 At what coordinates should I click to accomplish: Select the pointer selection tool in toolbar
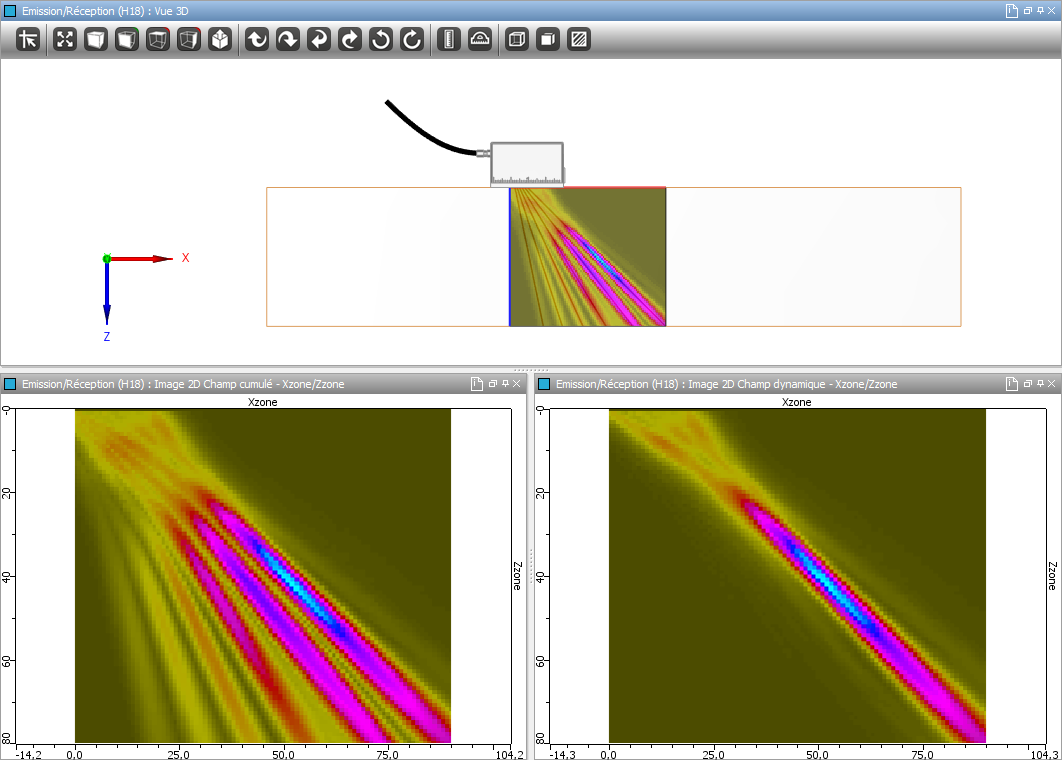tap(28, 40)
